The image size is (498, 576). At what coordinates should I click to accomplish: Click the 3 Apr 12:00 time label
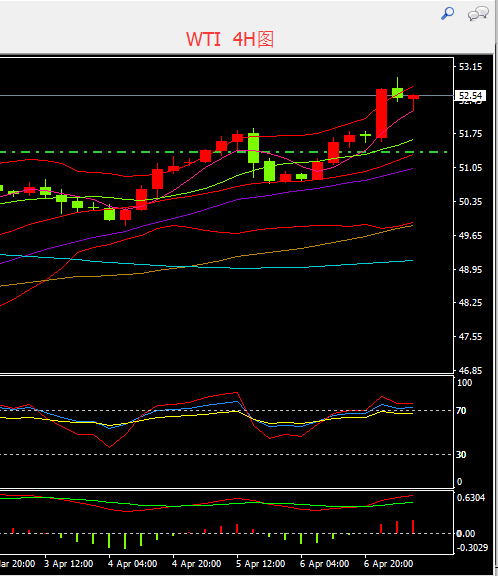(69, 564)
